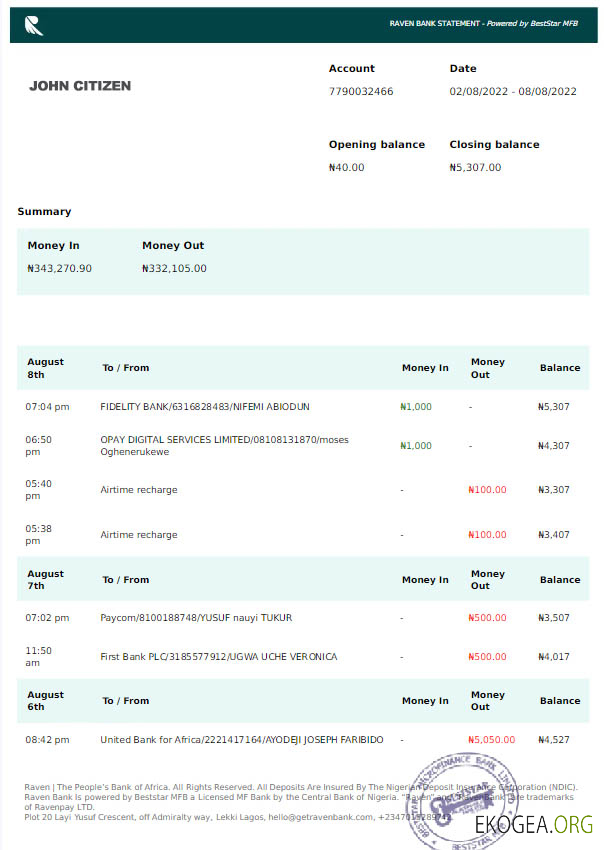The height and width of the screenshot is (850, 604).
Task: Click balance ₦3,307 in the 05:40 row
Action: [x=554, y=490]
